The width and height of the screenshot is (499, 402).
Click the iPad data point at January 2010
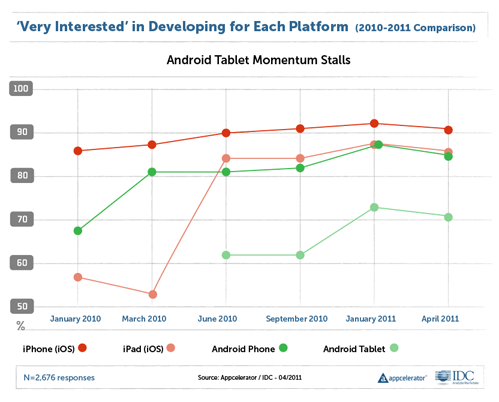pos(78,277)
